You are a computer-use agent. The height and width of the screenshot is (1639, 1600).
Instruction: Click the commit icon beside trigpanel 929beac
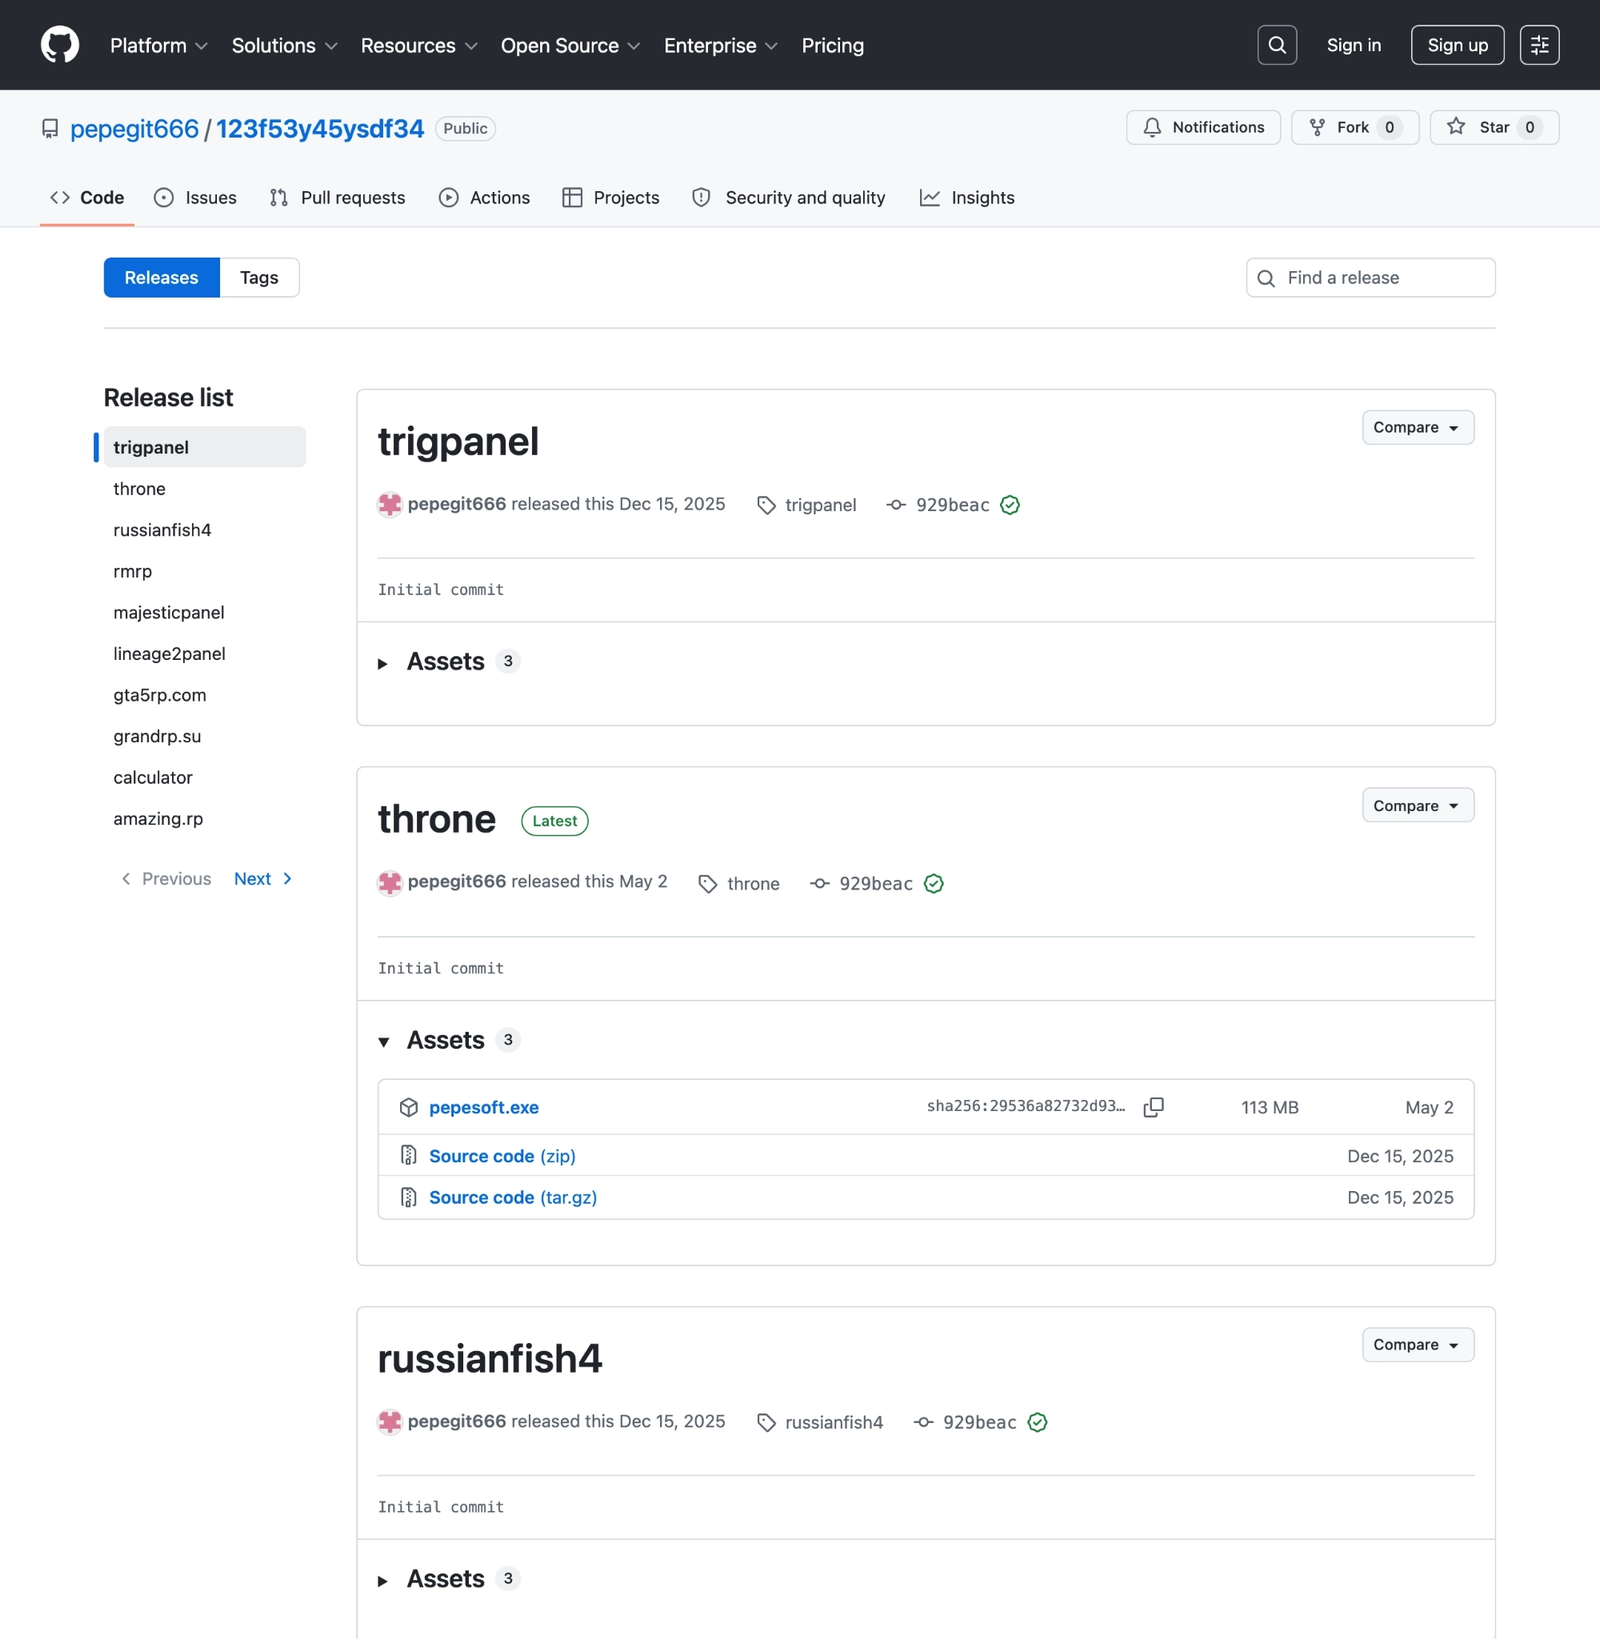click(896, 505)
